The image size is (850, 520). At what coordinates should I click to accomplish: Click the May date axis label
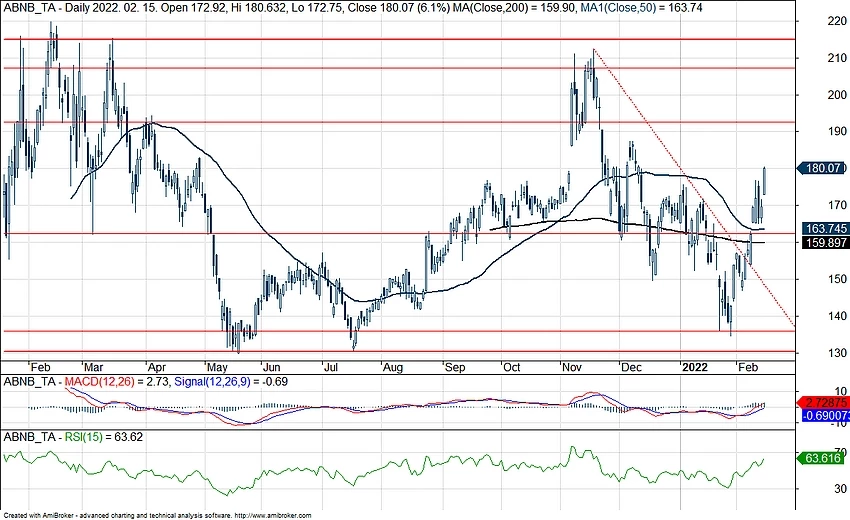[x=217, y=367]
